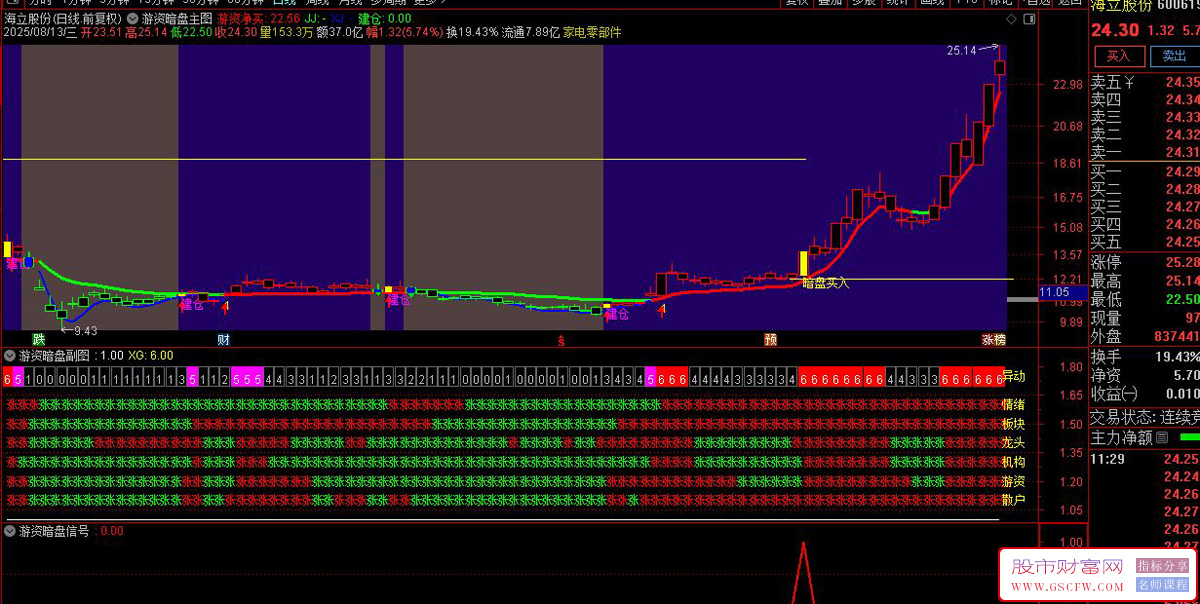This screenshot has height=604, width=1200.
Task: Click the 现量 row
Action: (x=1144, y=318)
